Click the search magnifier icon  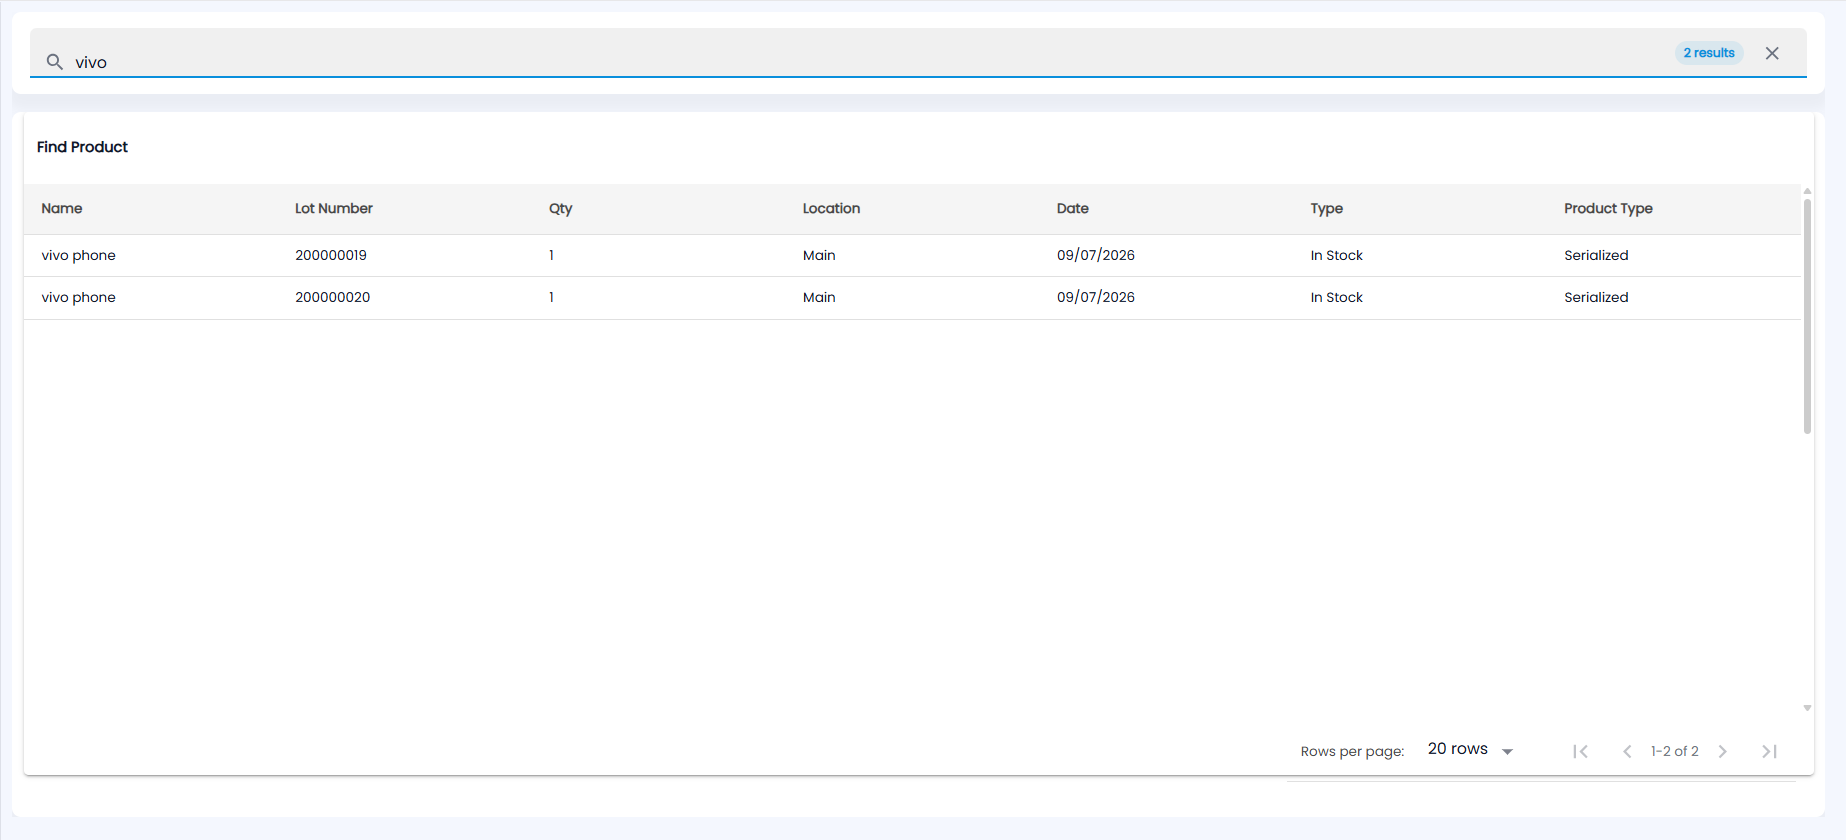(55, 62)
